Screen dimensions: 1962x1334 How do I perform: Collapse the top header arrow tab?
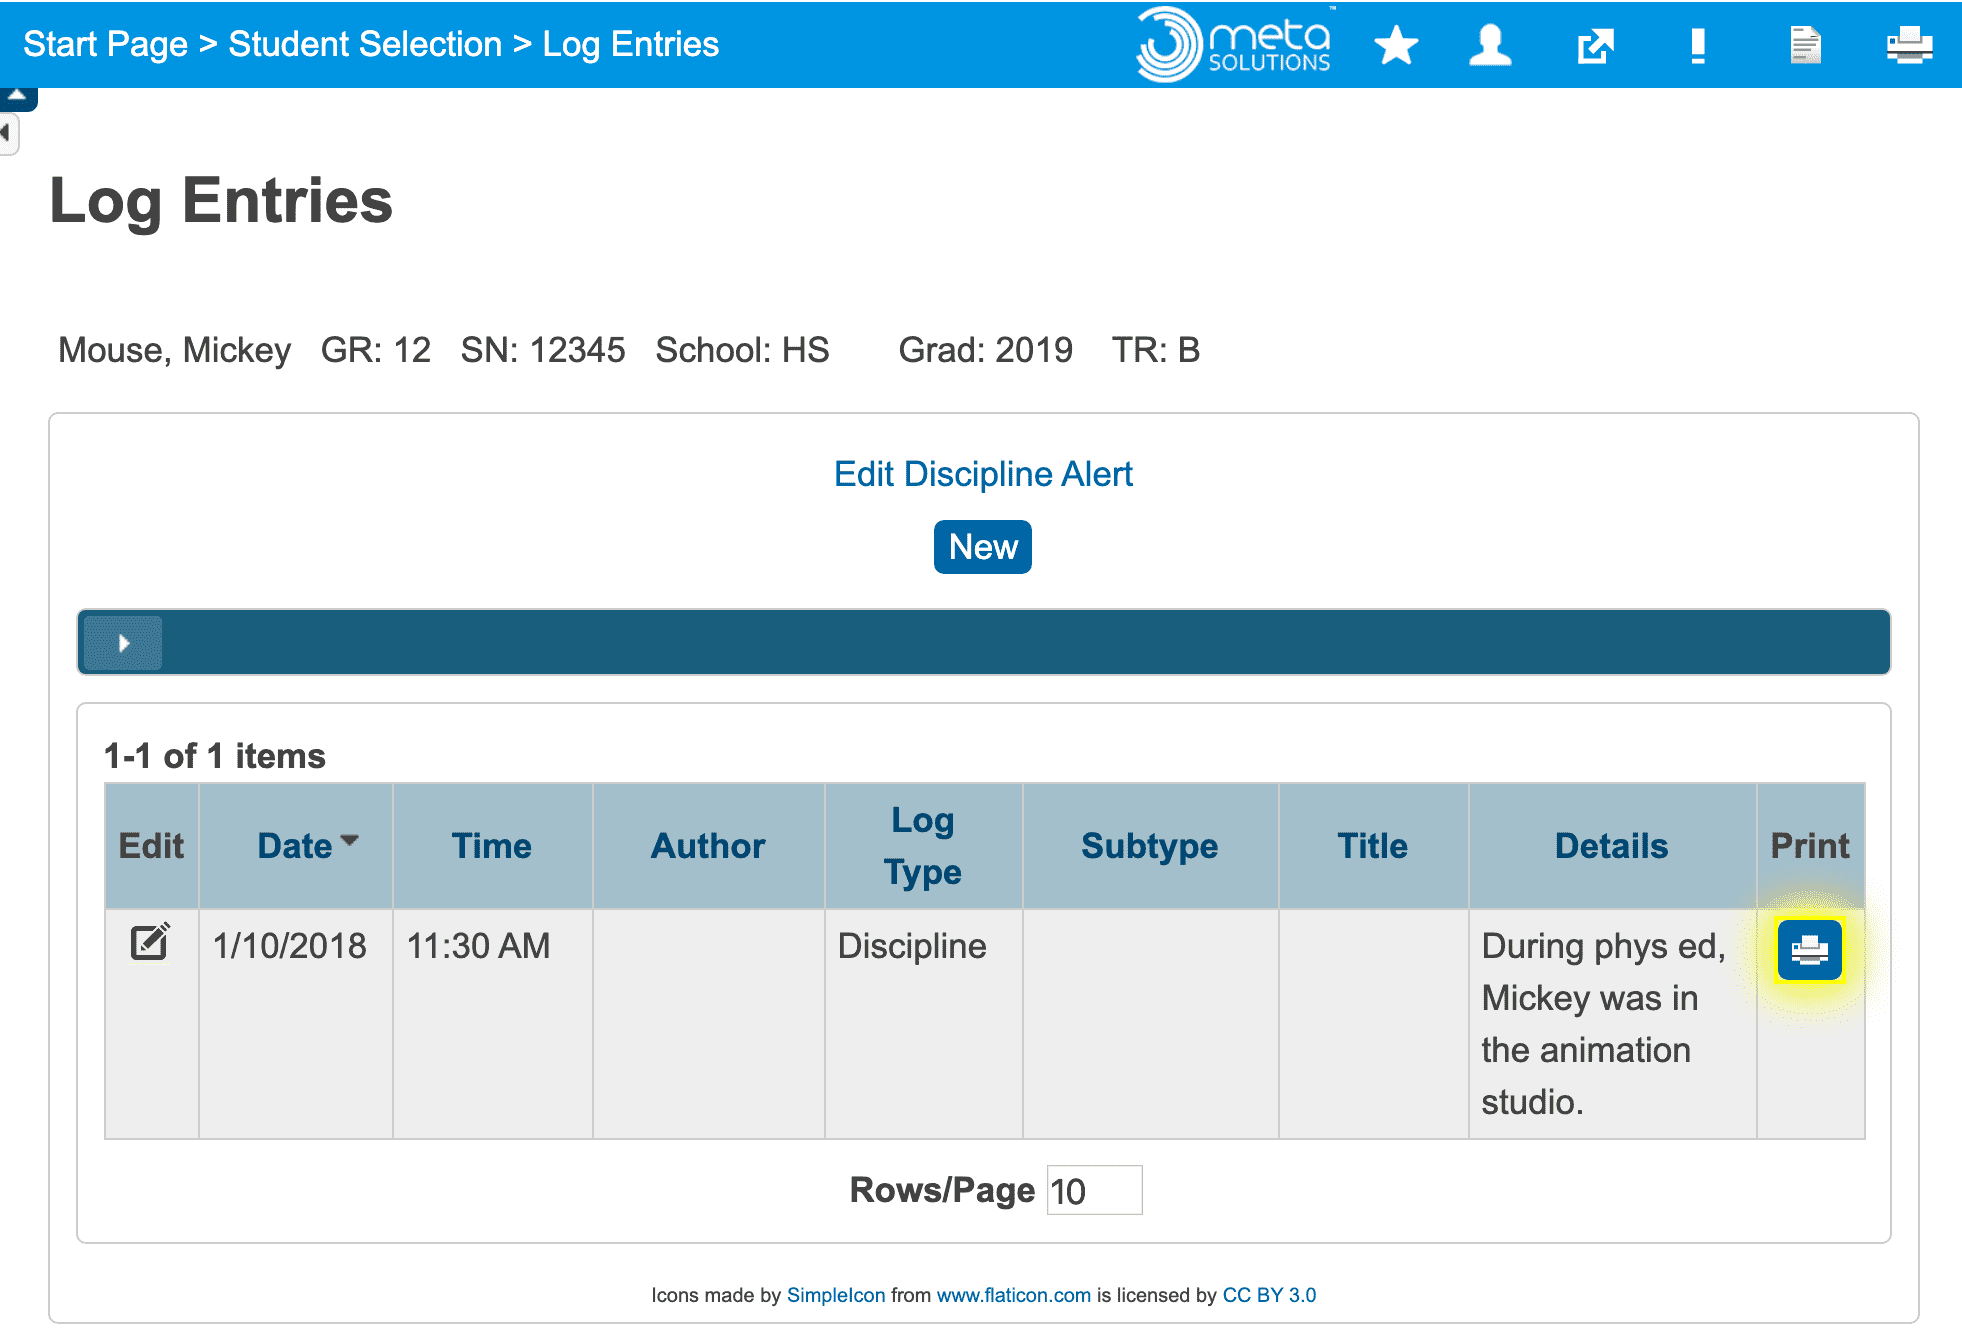pos(18,97)
